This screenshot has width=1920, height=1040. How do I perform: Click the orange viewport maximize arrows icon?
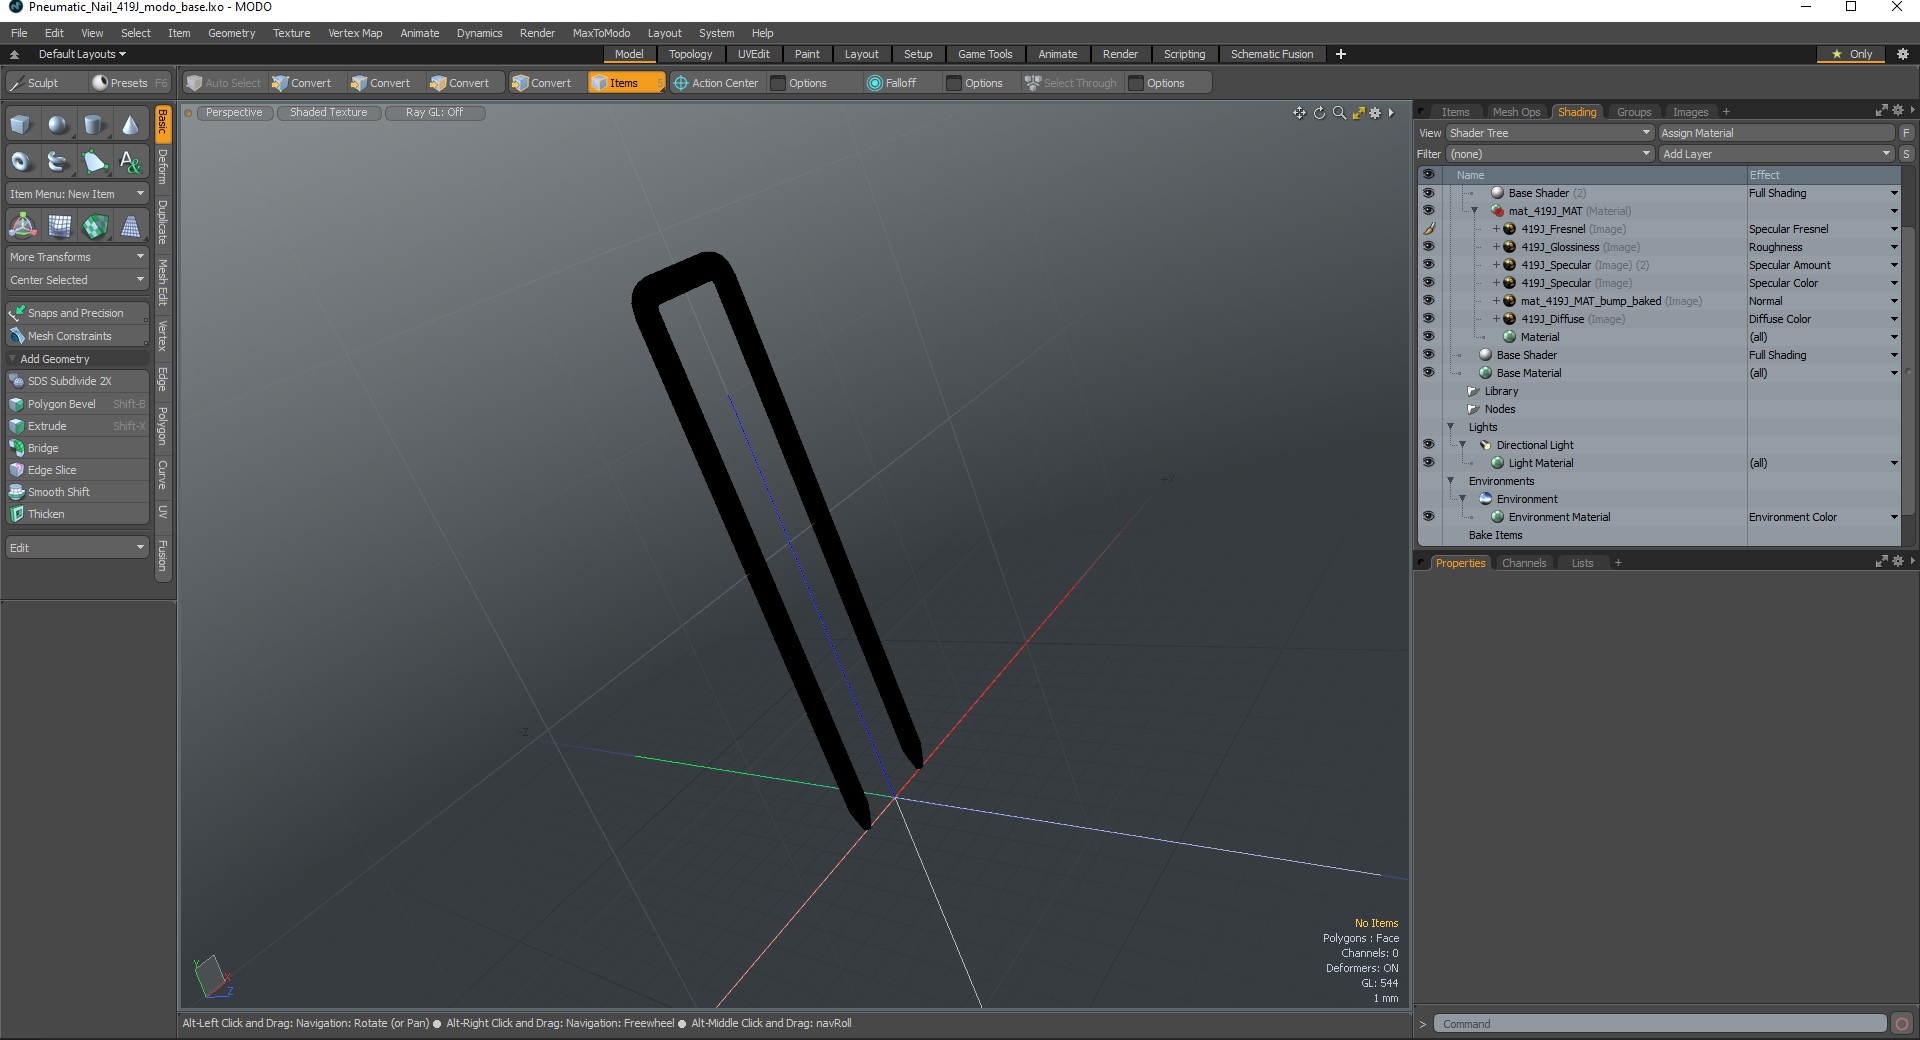(x=1358, y=113)
